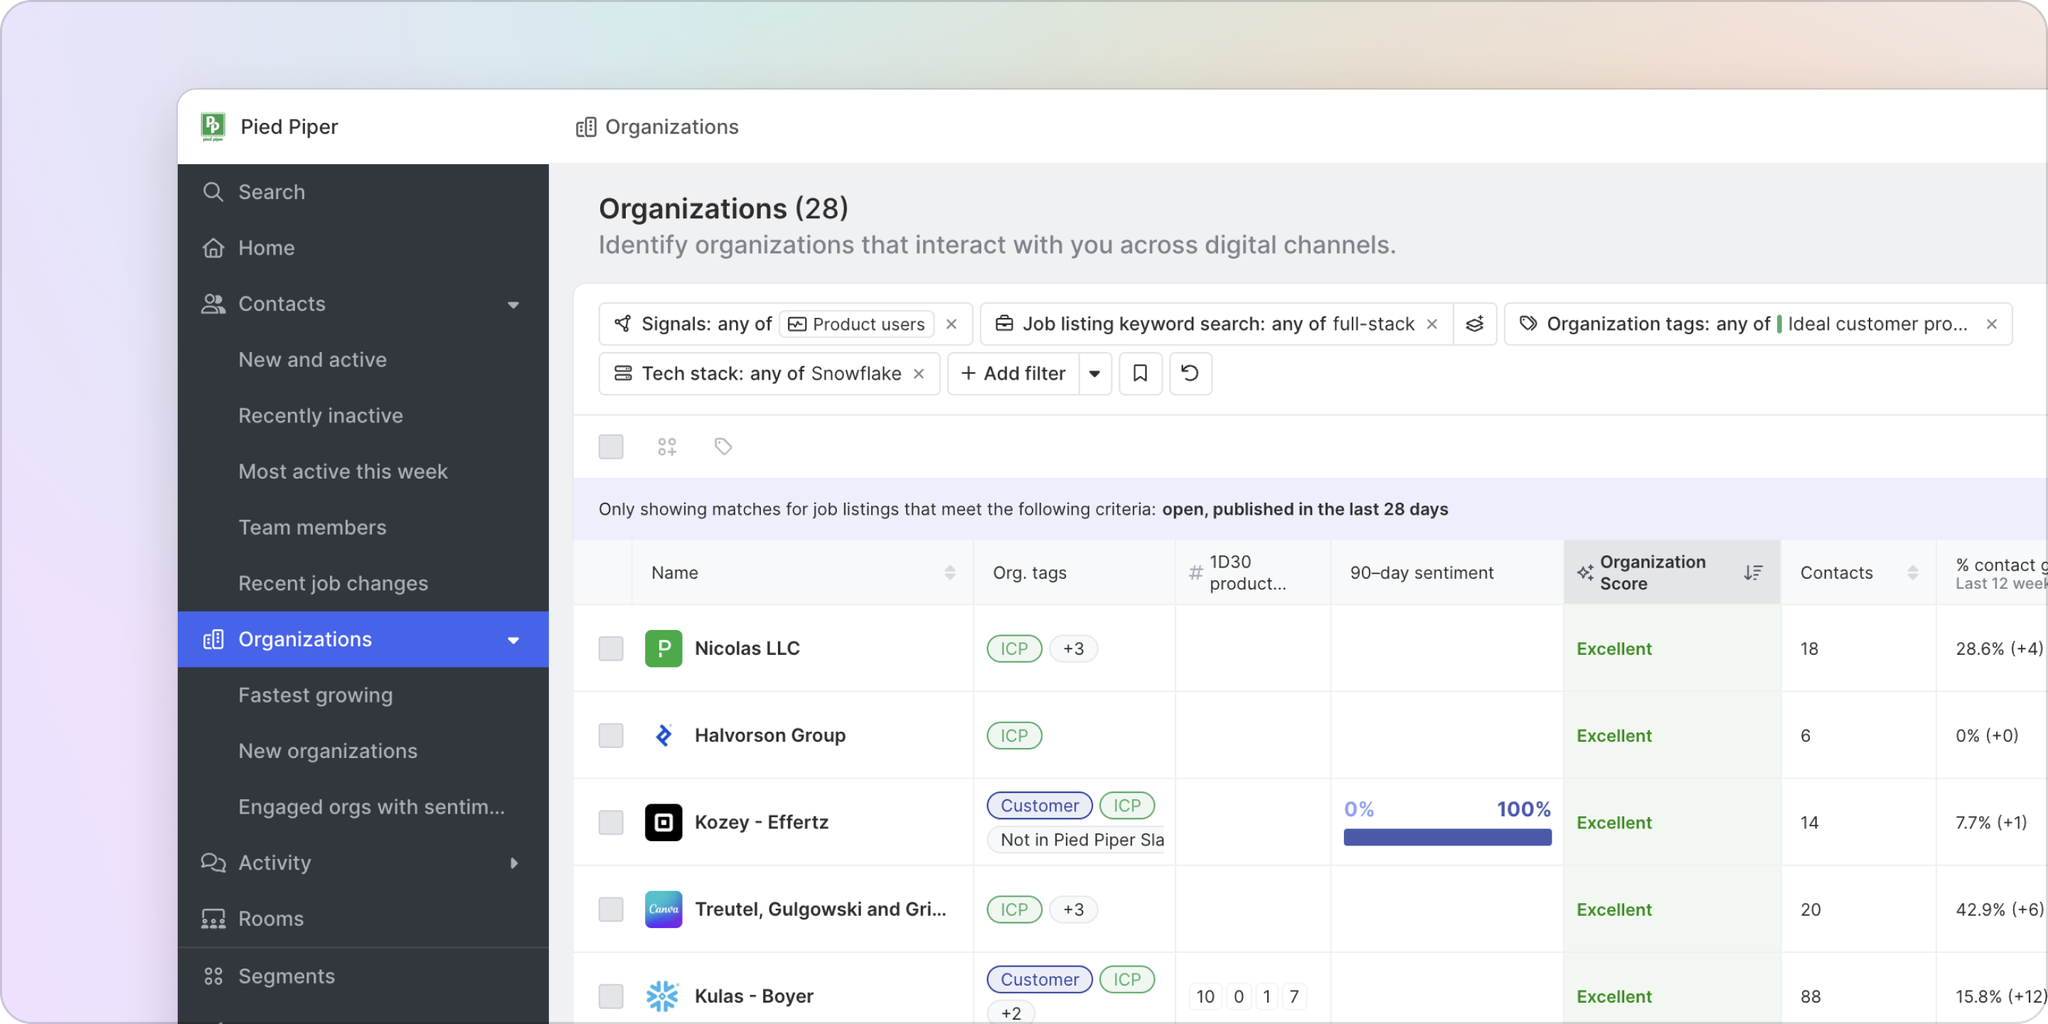Remove the Organization tags filter

click(1992, 324)
